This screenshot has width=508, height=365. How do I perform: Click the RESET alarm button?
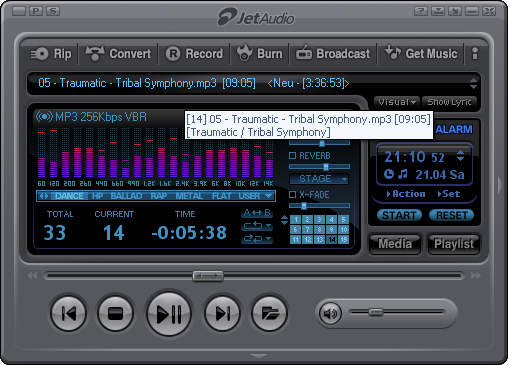451,215
